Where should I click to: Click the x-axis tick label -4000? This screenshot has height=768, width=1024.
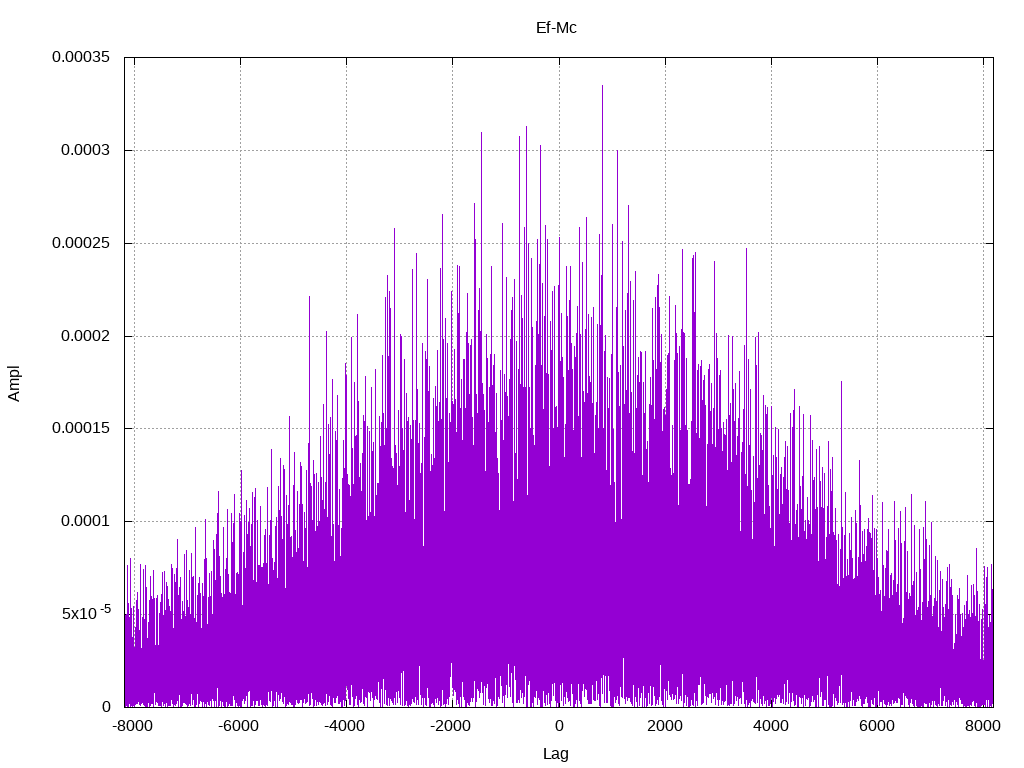pyautogui.click(x=345, y=726)
